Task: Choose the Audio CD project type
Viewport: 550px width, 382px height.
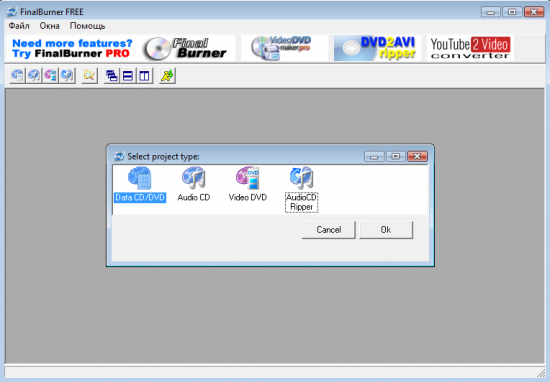Action: [194, 185]
